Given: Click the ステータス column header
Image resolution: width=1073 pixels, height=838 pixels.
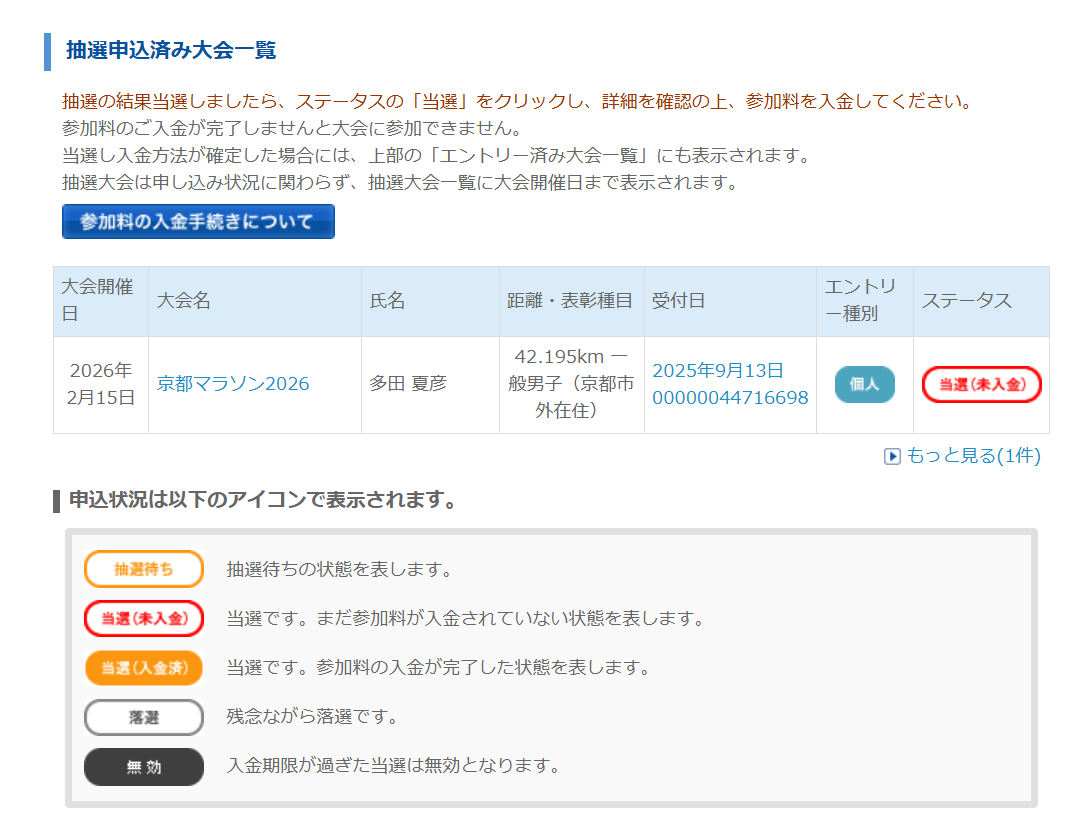Looking at the screenshot, I should 966,301.
